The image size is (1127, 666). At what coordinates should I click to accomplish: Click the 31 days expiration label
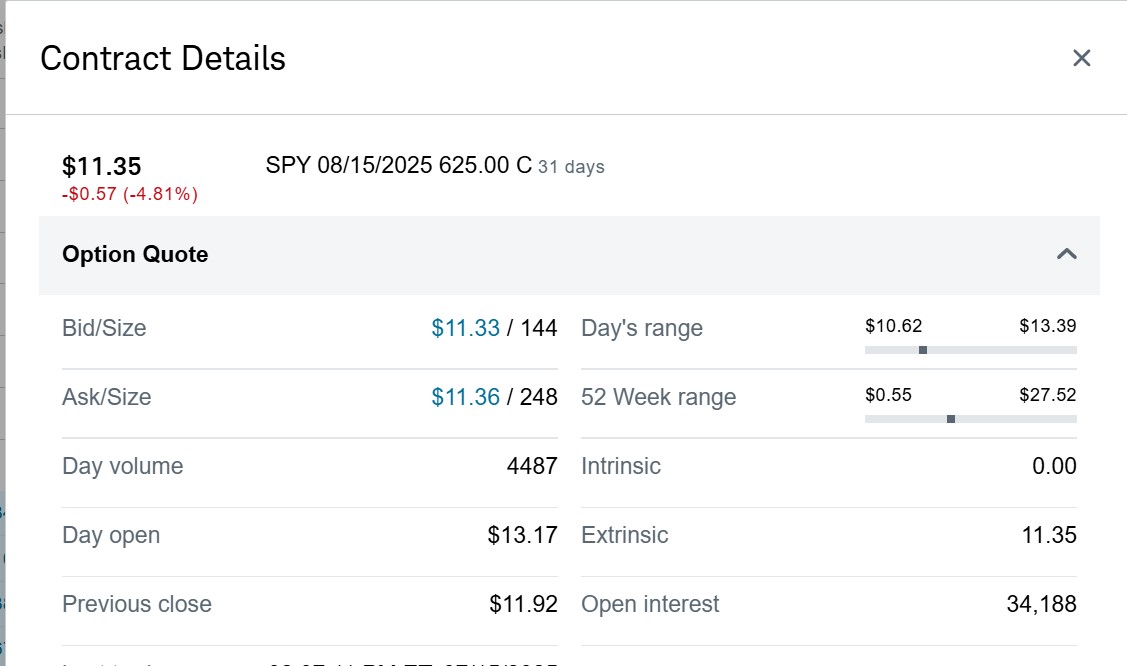coord(571,167)
